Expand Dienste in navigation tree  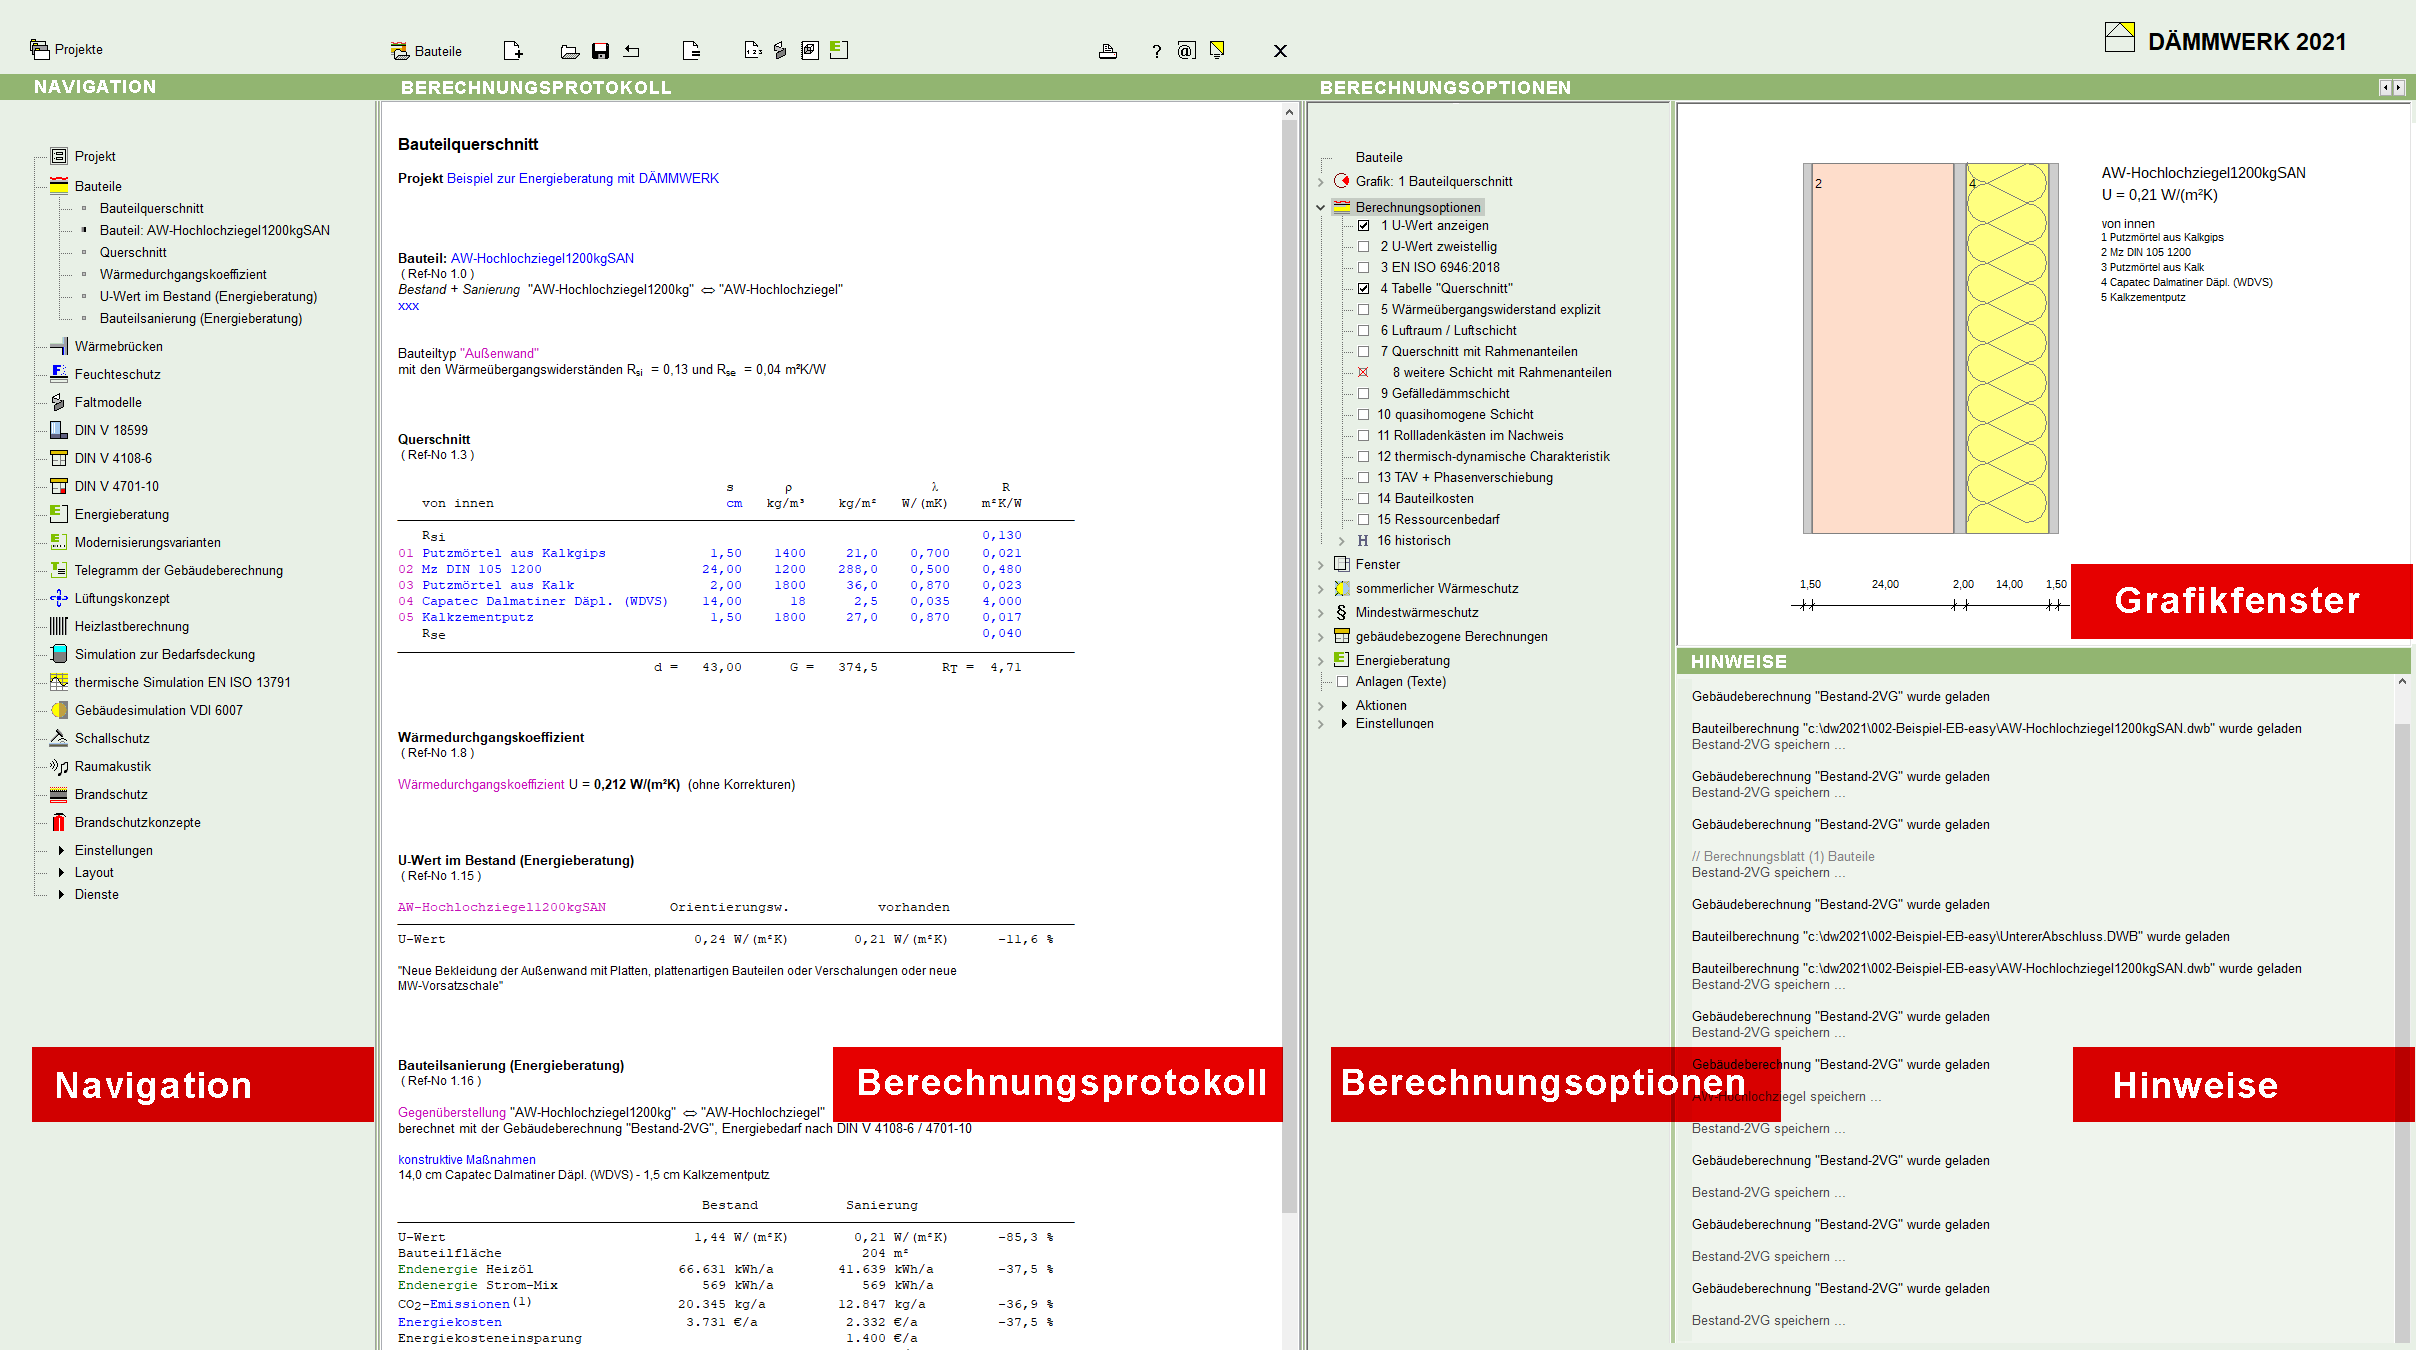tap(61, 894)
